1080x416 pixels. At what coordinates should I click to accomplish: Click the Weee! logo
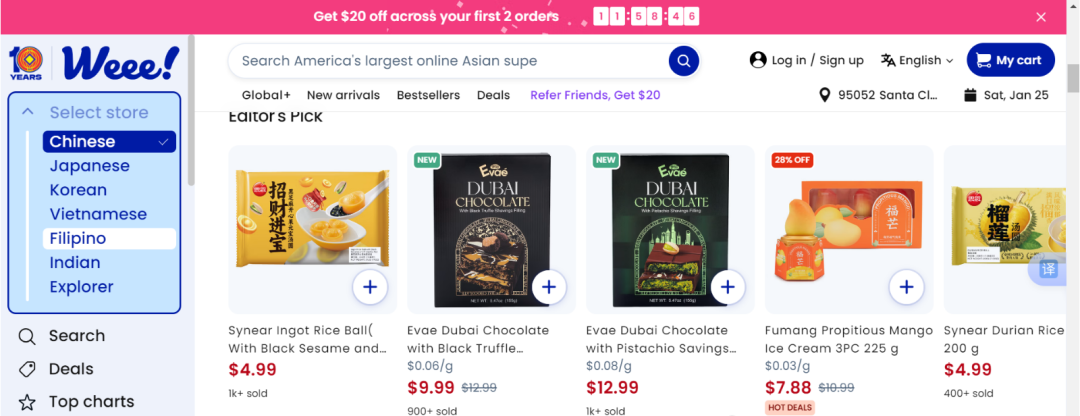click(x=120, y=62)
